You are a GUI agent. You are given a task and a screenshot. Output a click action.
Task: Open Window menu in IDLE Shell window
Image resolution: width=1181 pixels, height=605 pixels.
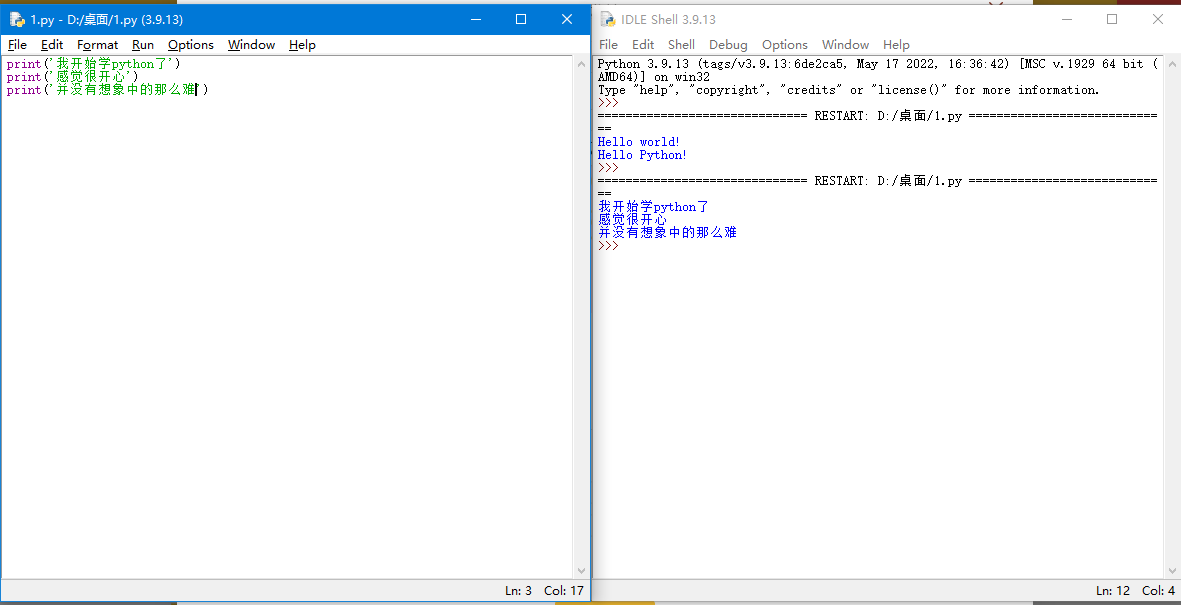[x=845, y=44]
